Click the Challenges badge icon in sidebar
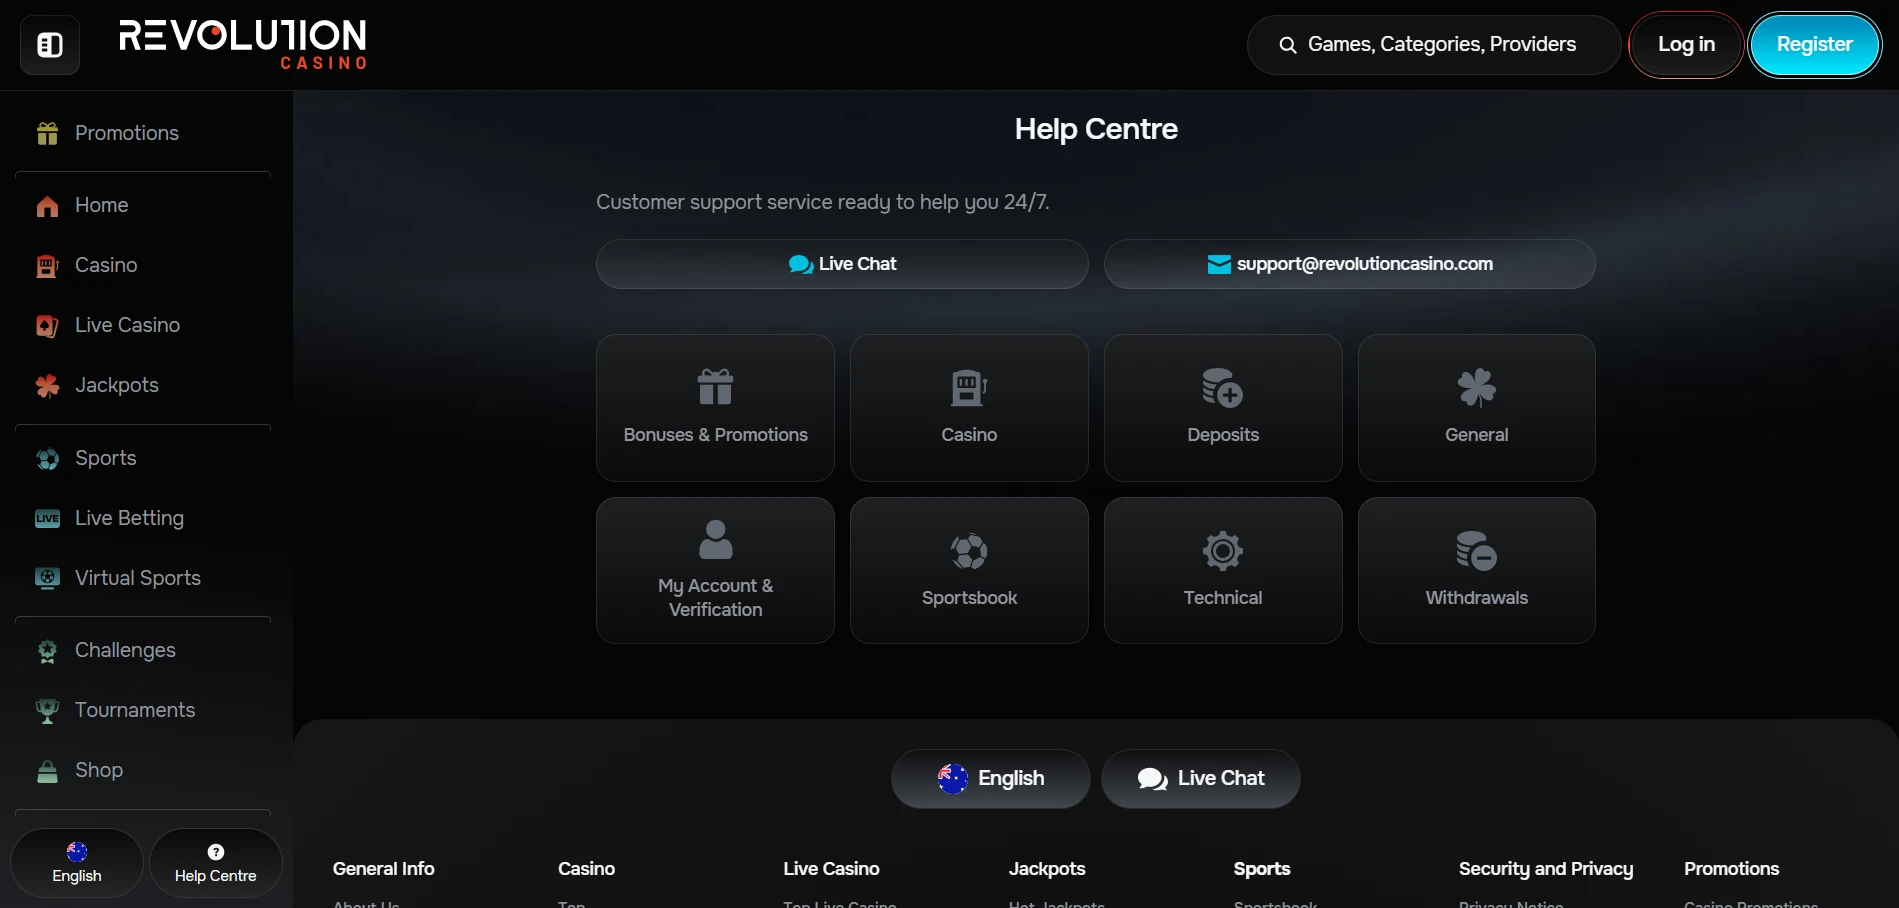Viewport: 1899px width, 908px height. 47,651
